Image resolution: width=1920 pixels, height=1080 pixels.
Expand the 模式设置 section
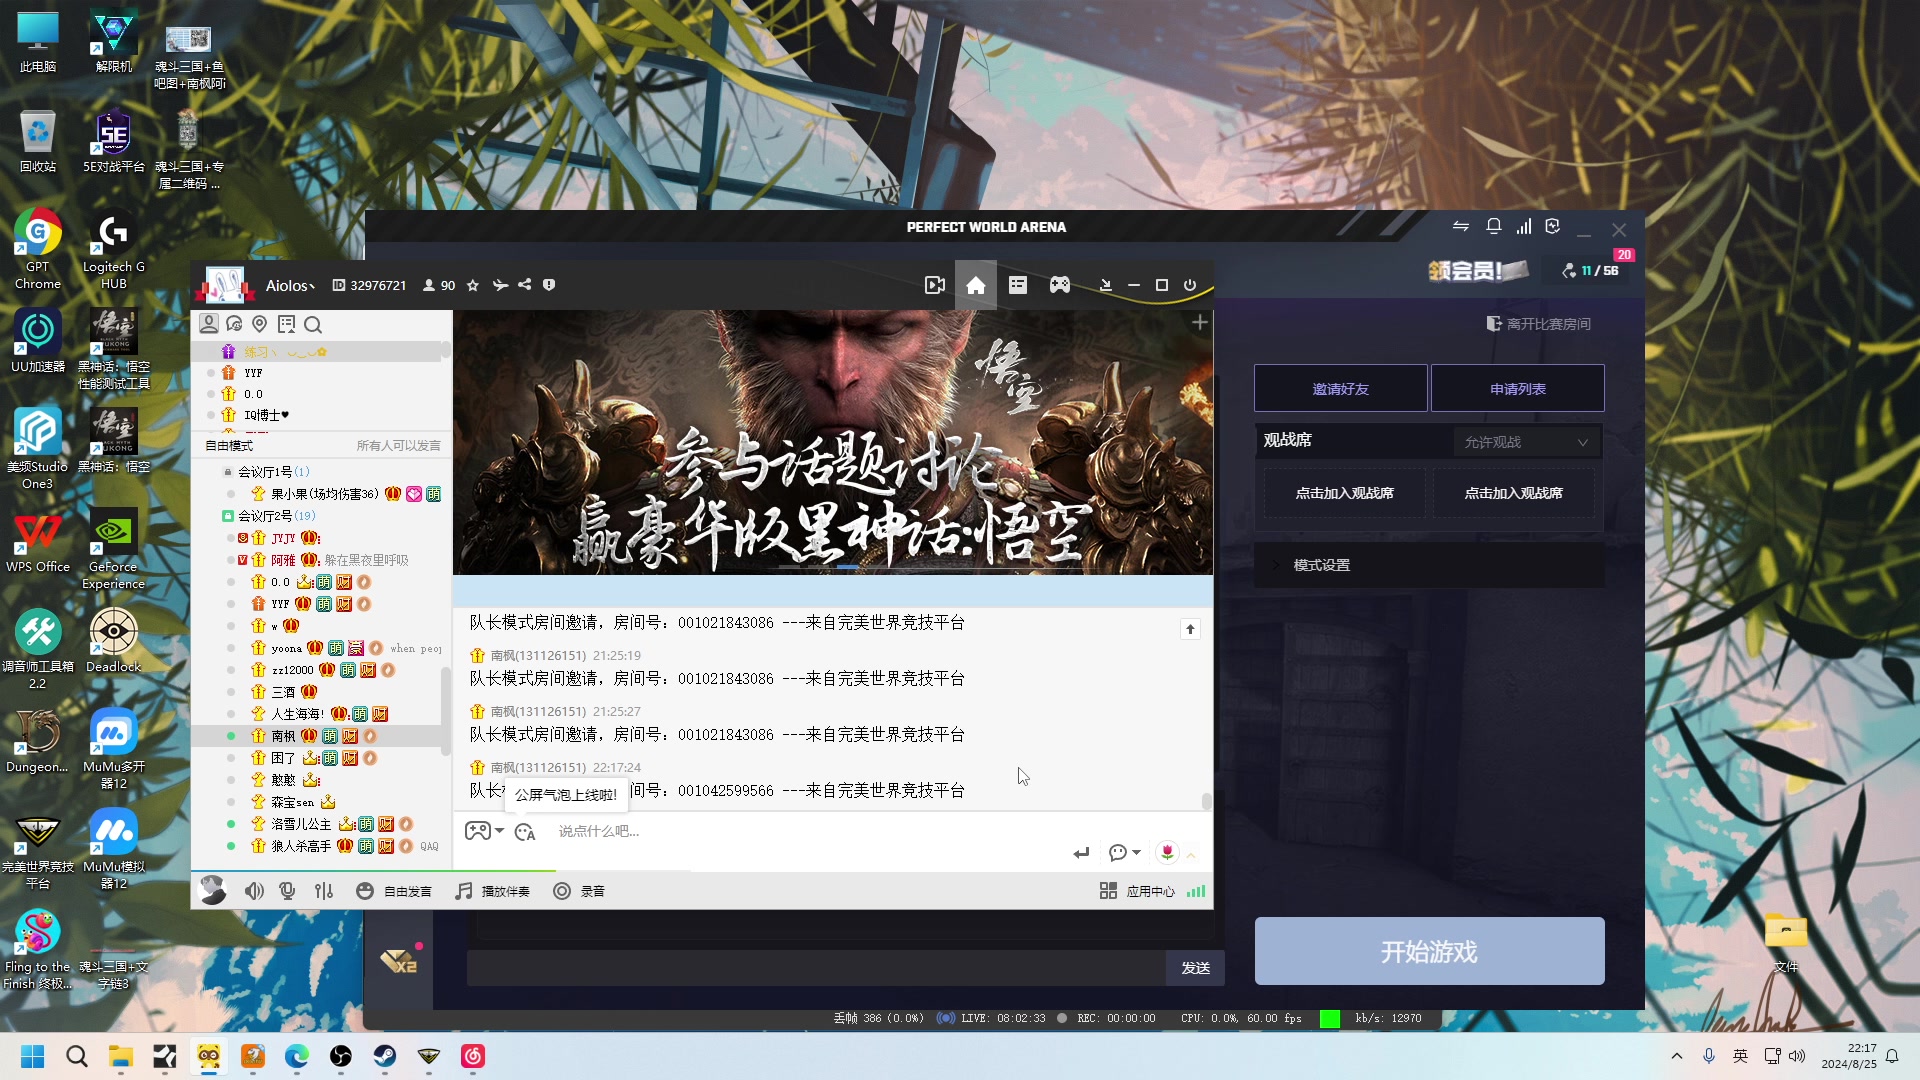tap(1321, 565)
